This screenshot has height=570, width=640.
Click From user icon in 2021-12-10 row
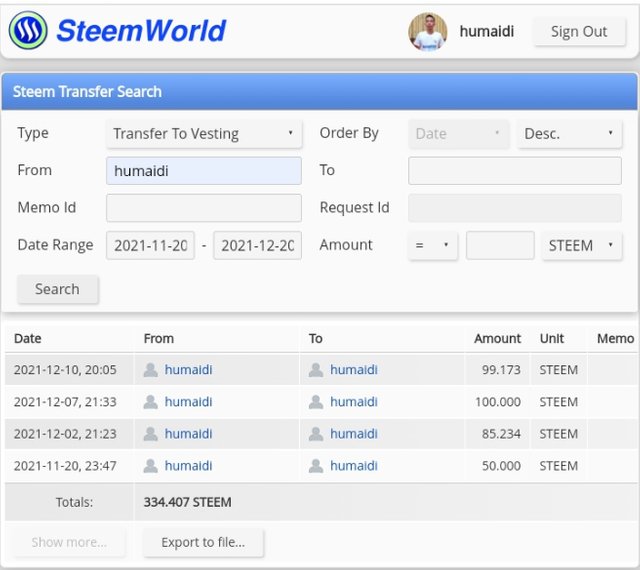coord(151,370)
